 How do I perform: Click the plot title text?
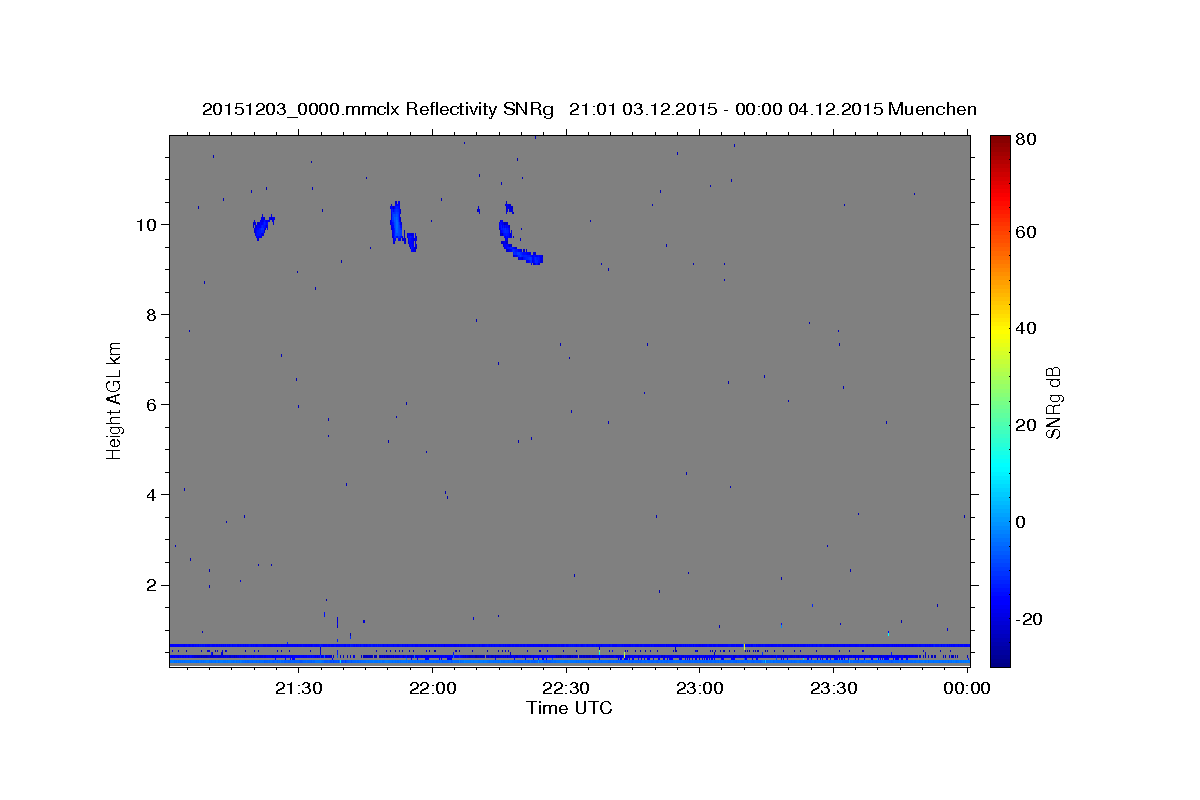pos(589,109)
